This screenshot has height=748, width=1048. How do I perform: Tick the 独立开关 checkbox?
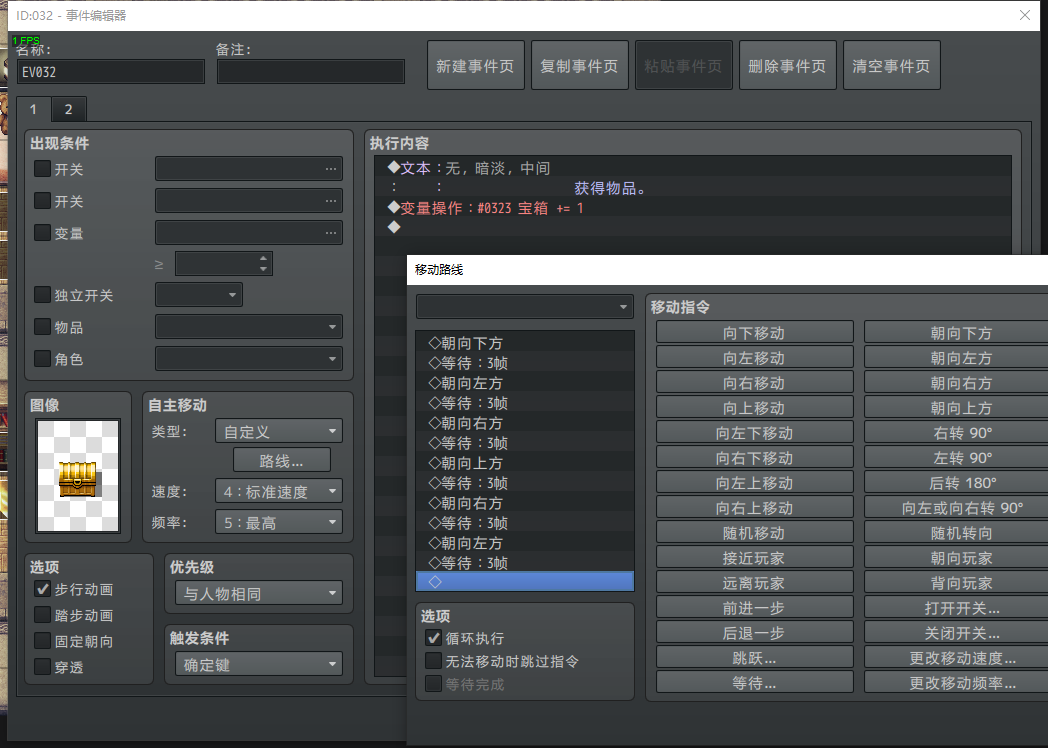point(42,295)
